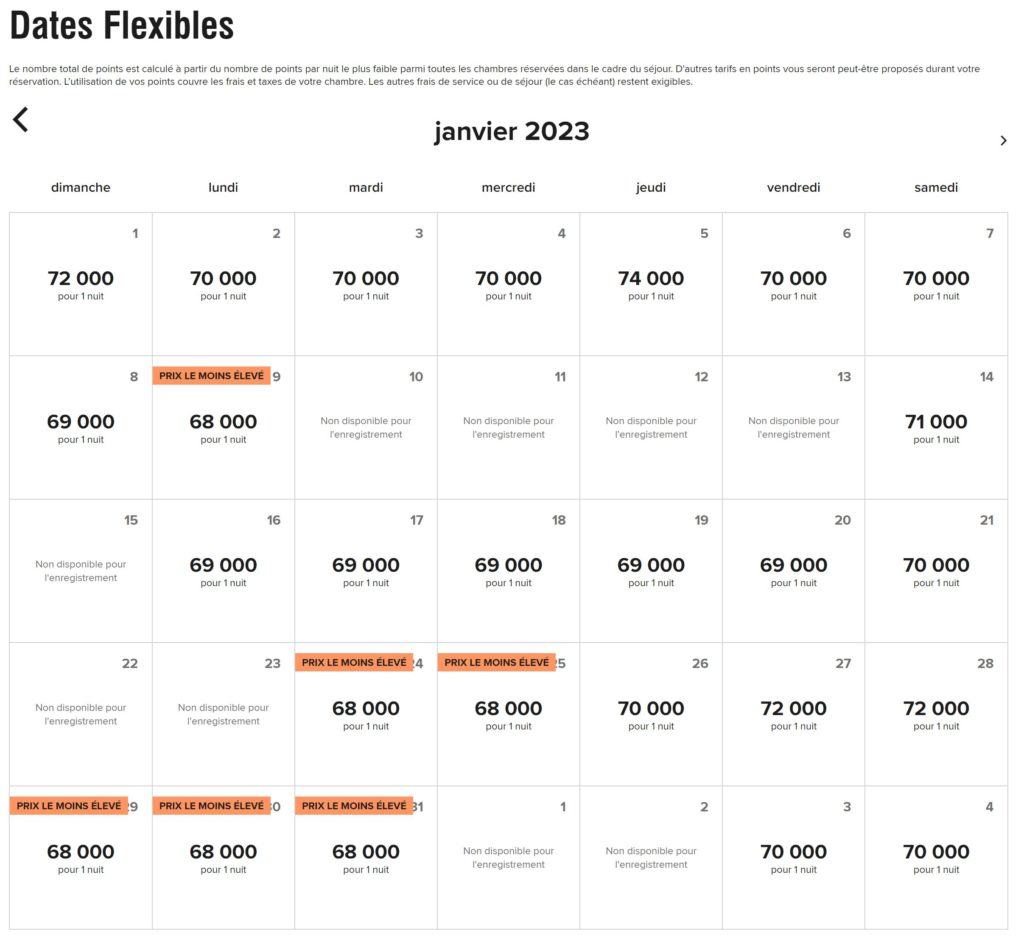Choose Monday January 16 at 69 000
1024x942 pixels.
tap(223, 570)
